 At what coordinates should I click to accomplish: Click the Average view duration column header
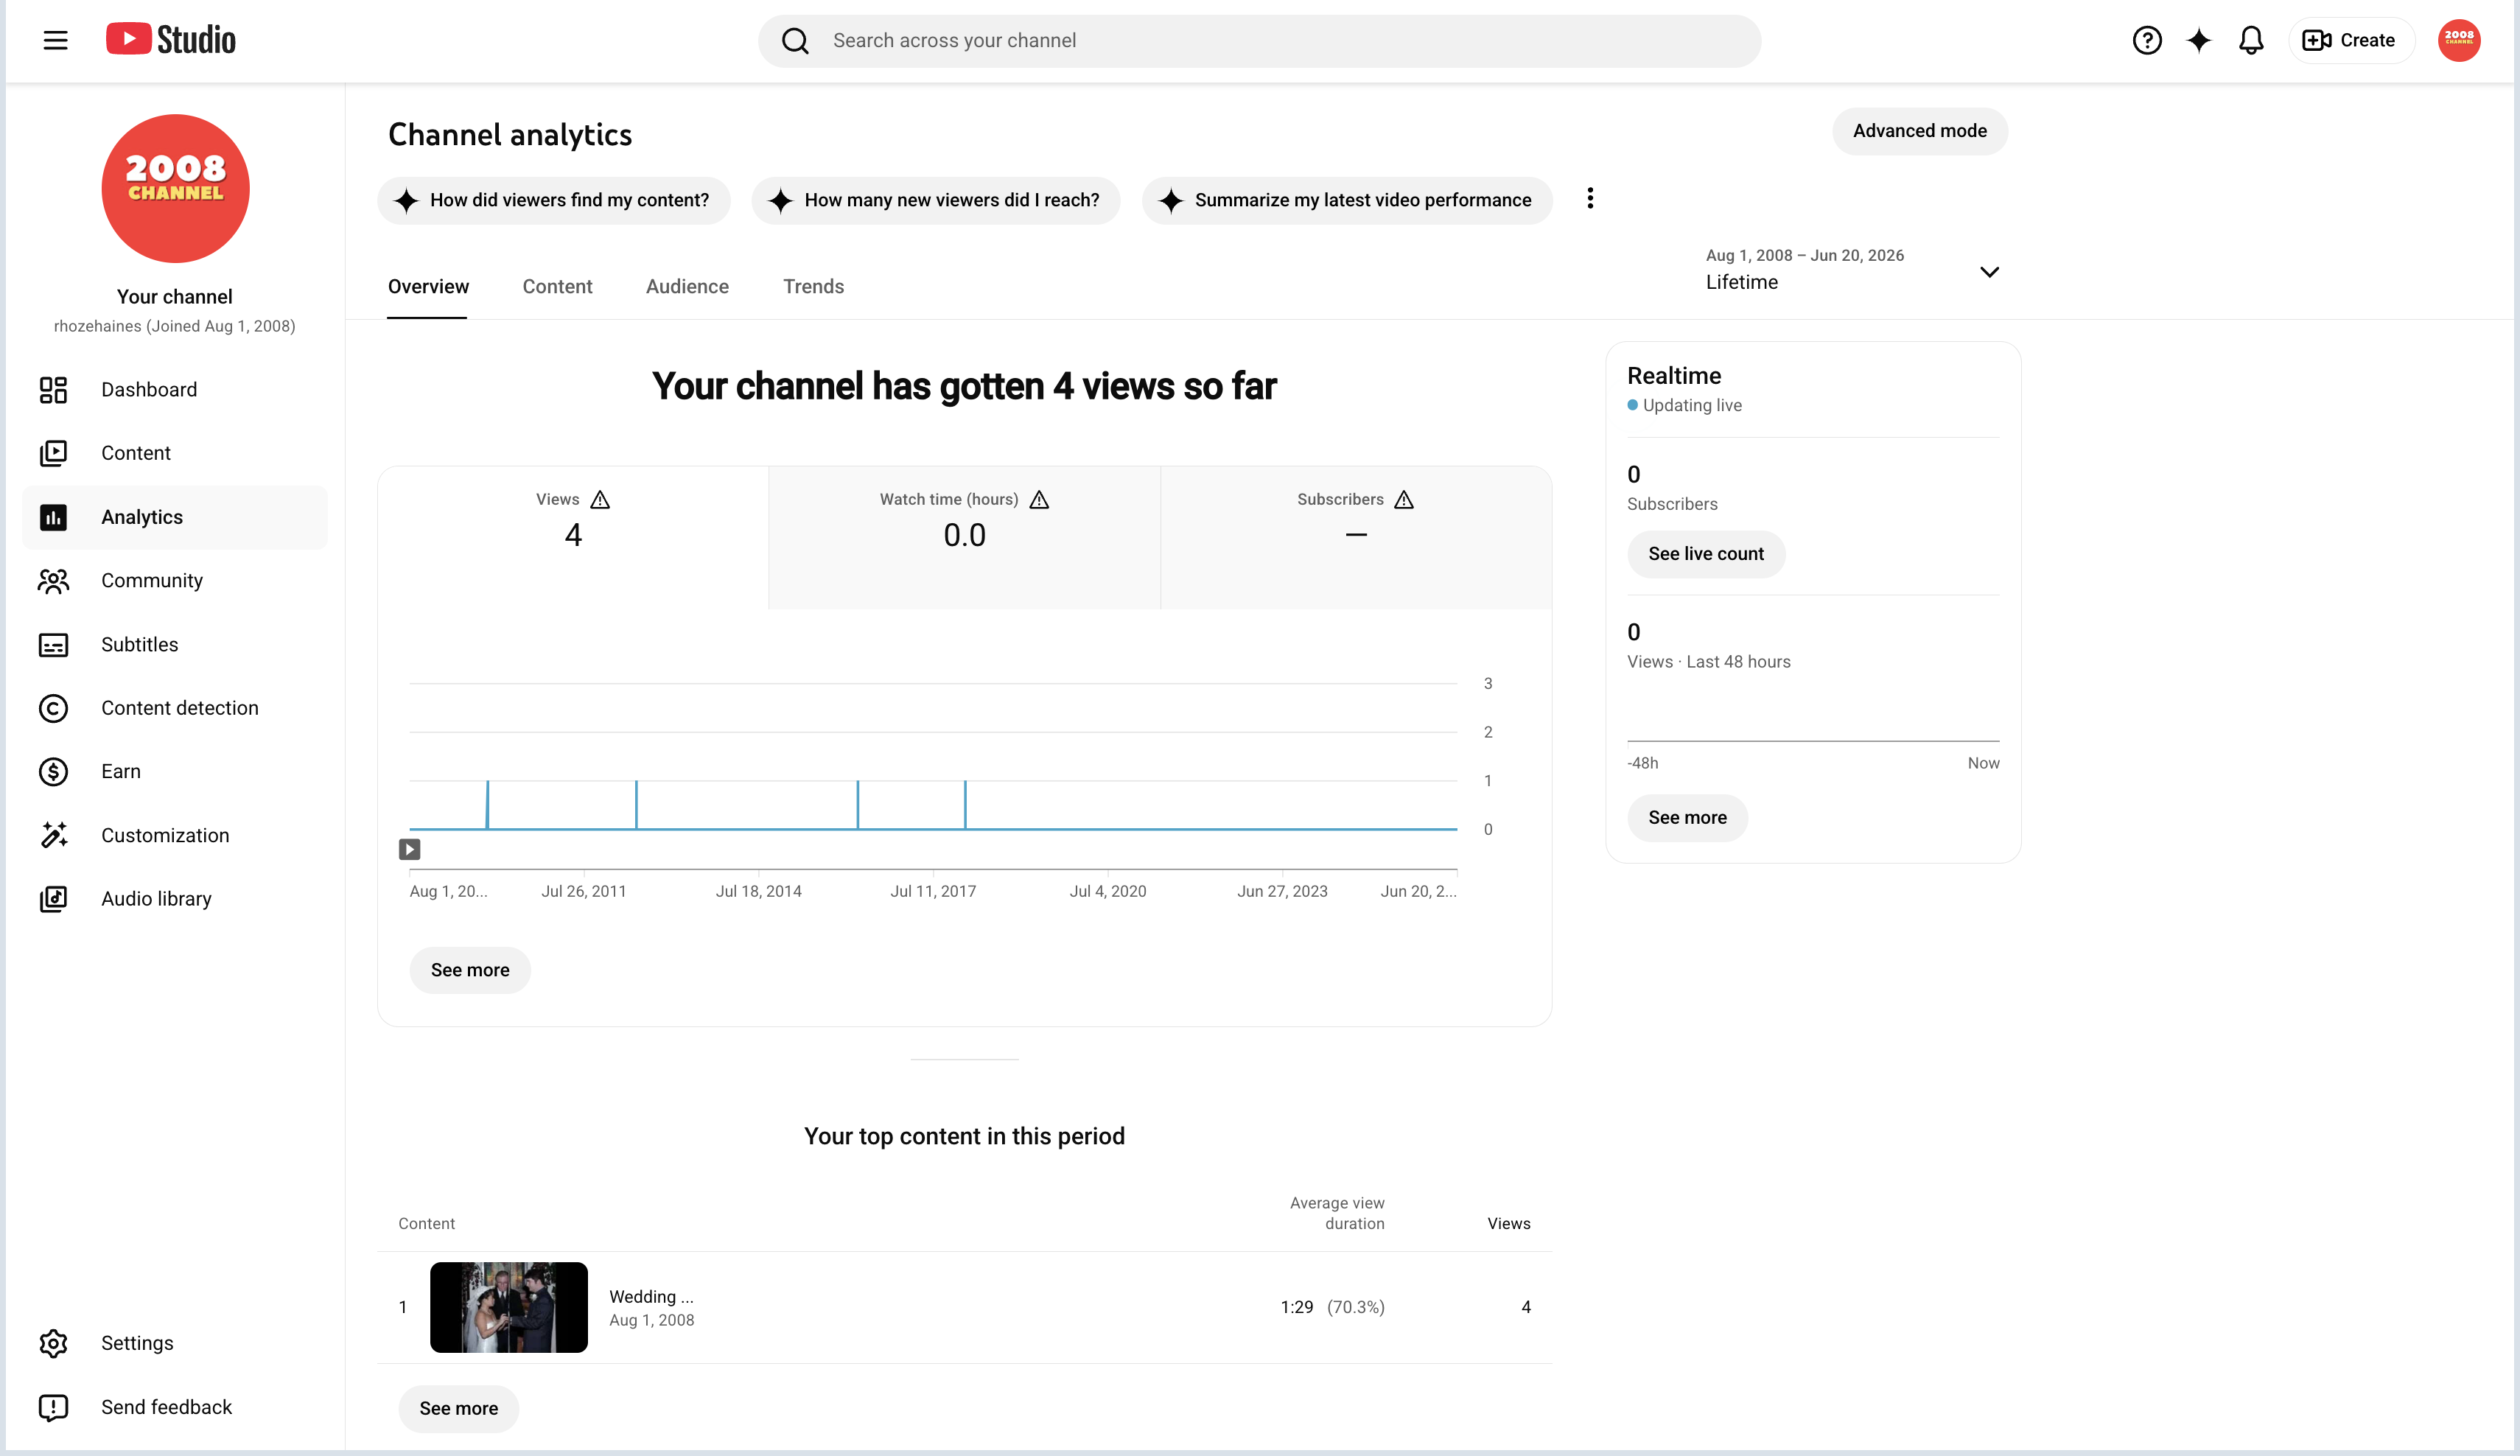tap(1336, 1213)
